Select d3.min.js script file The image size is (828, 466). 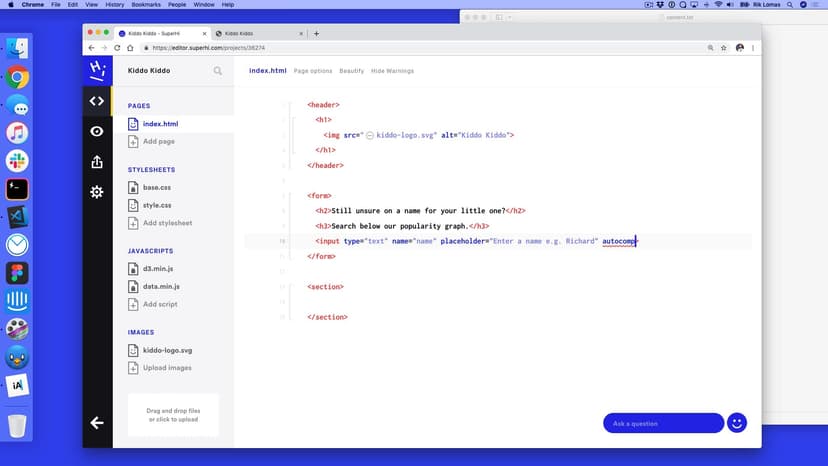pyautogui.click(x=160, y=269)
